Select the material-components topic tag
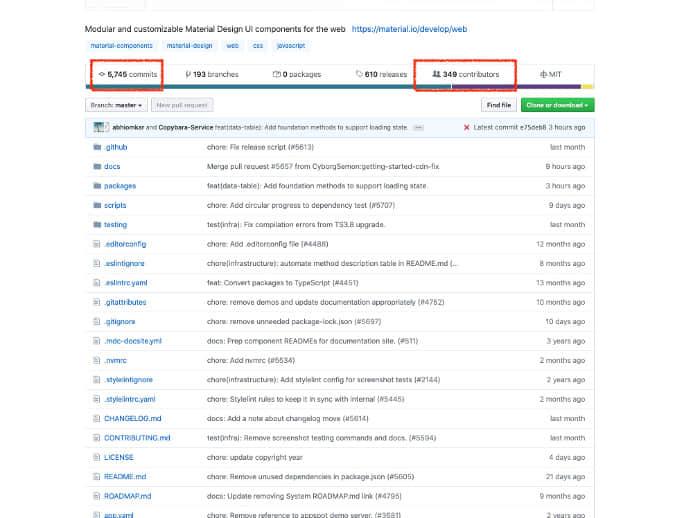Viewport: 675px width, 518px height. [119, 45]
